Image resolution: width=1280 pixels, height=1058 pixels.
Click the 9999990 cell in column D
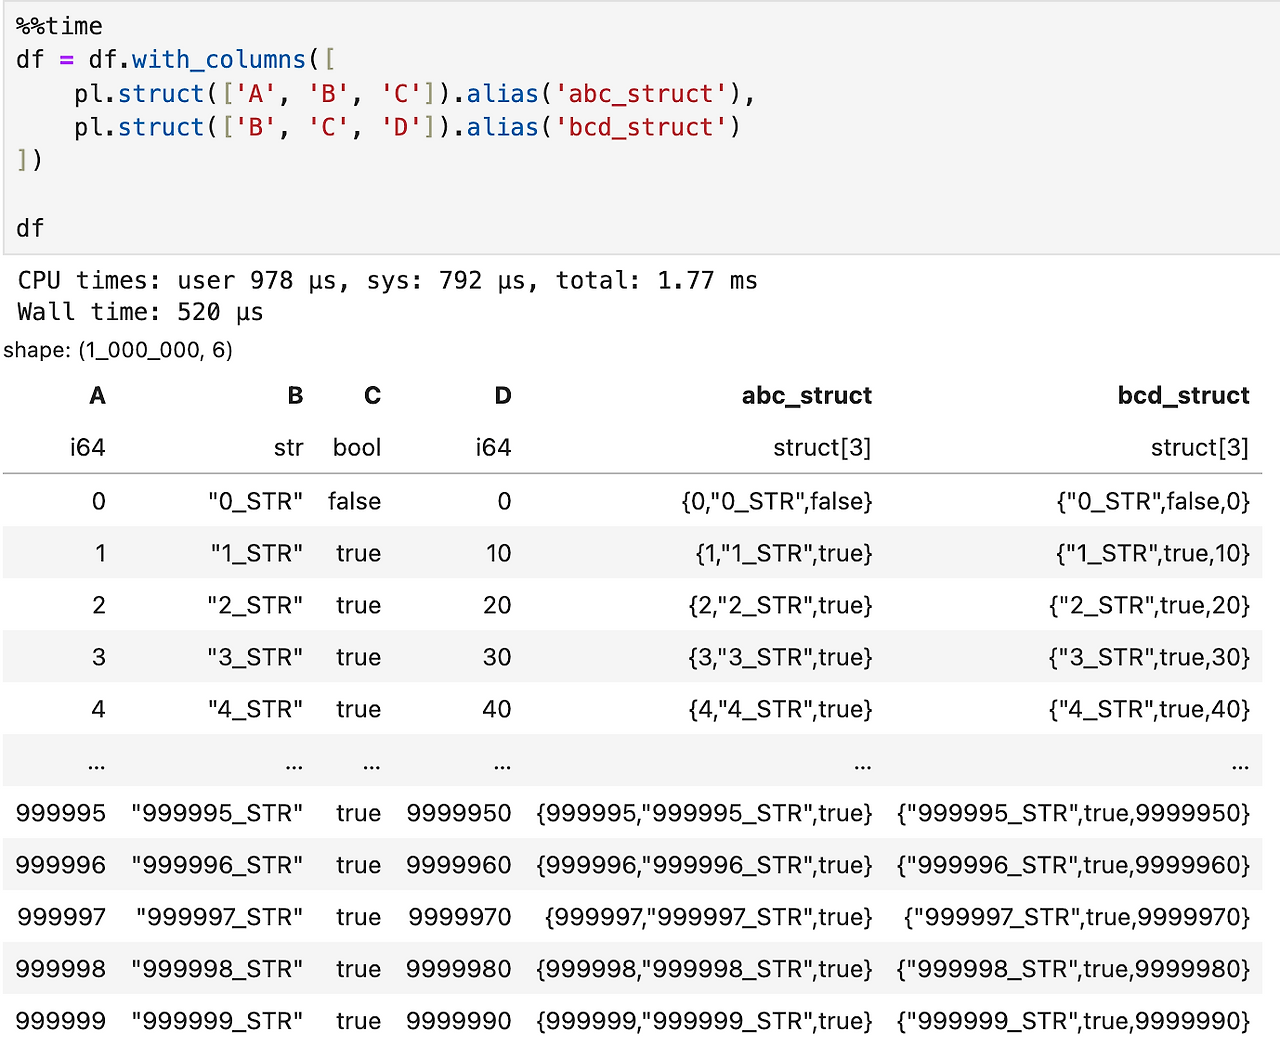(x=458, y=1021)
